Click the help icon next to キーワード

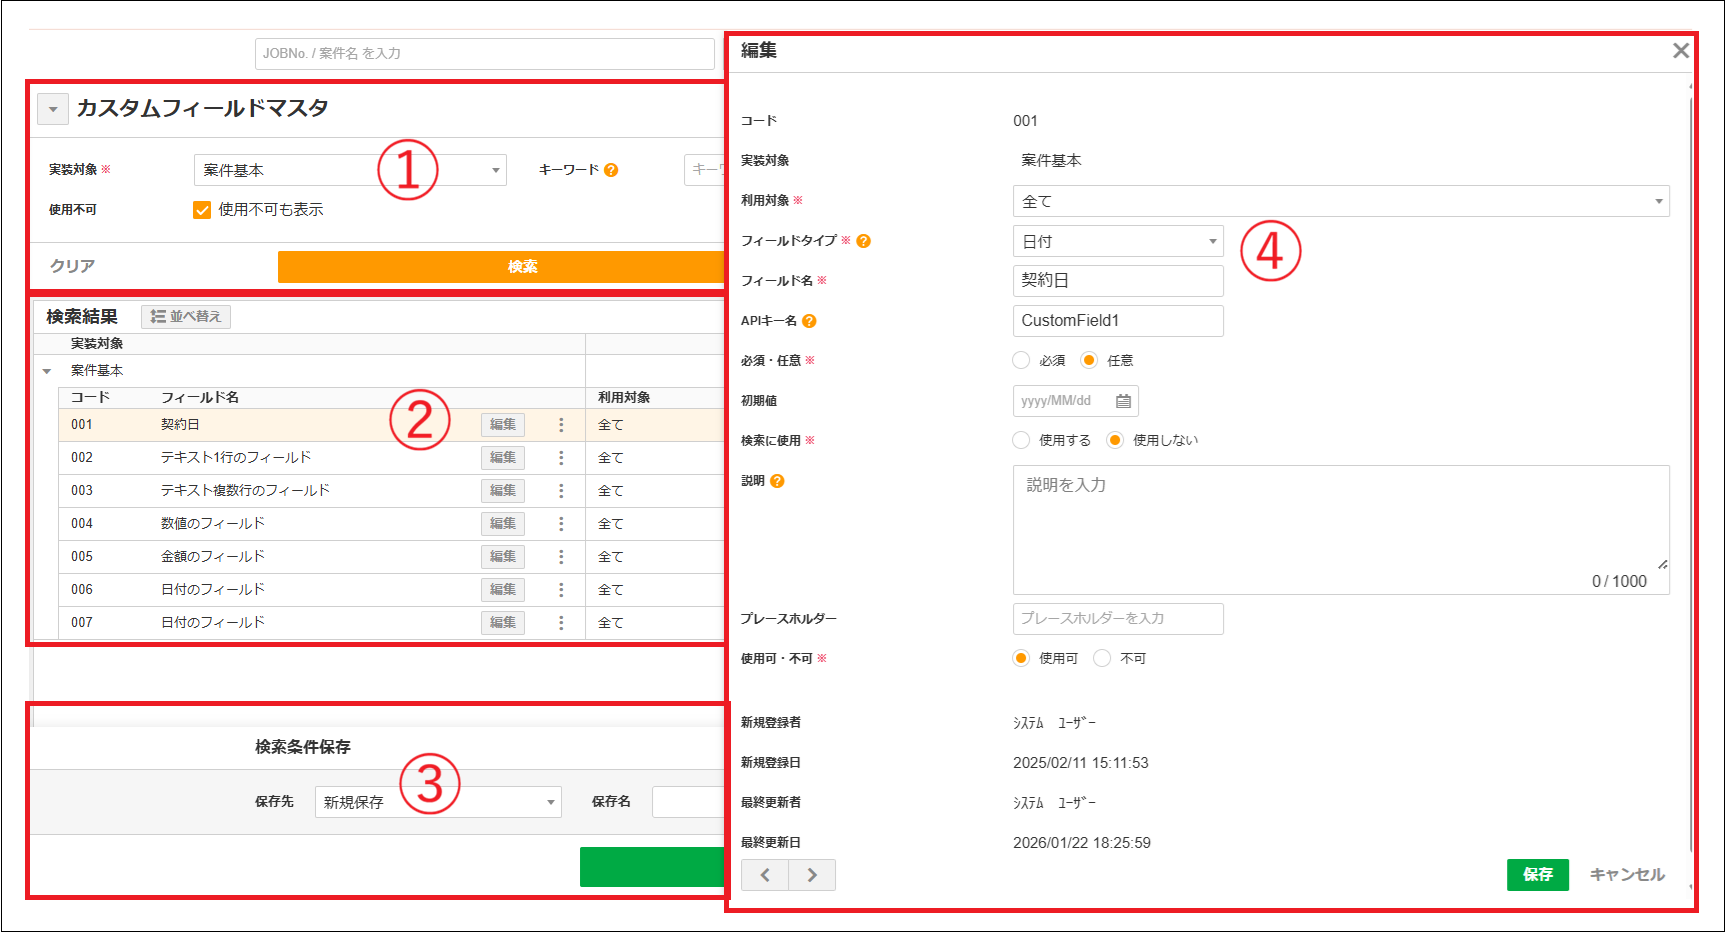[x=611, y=170]
